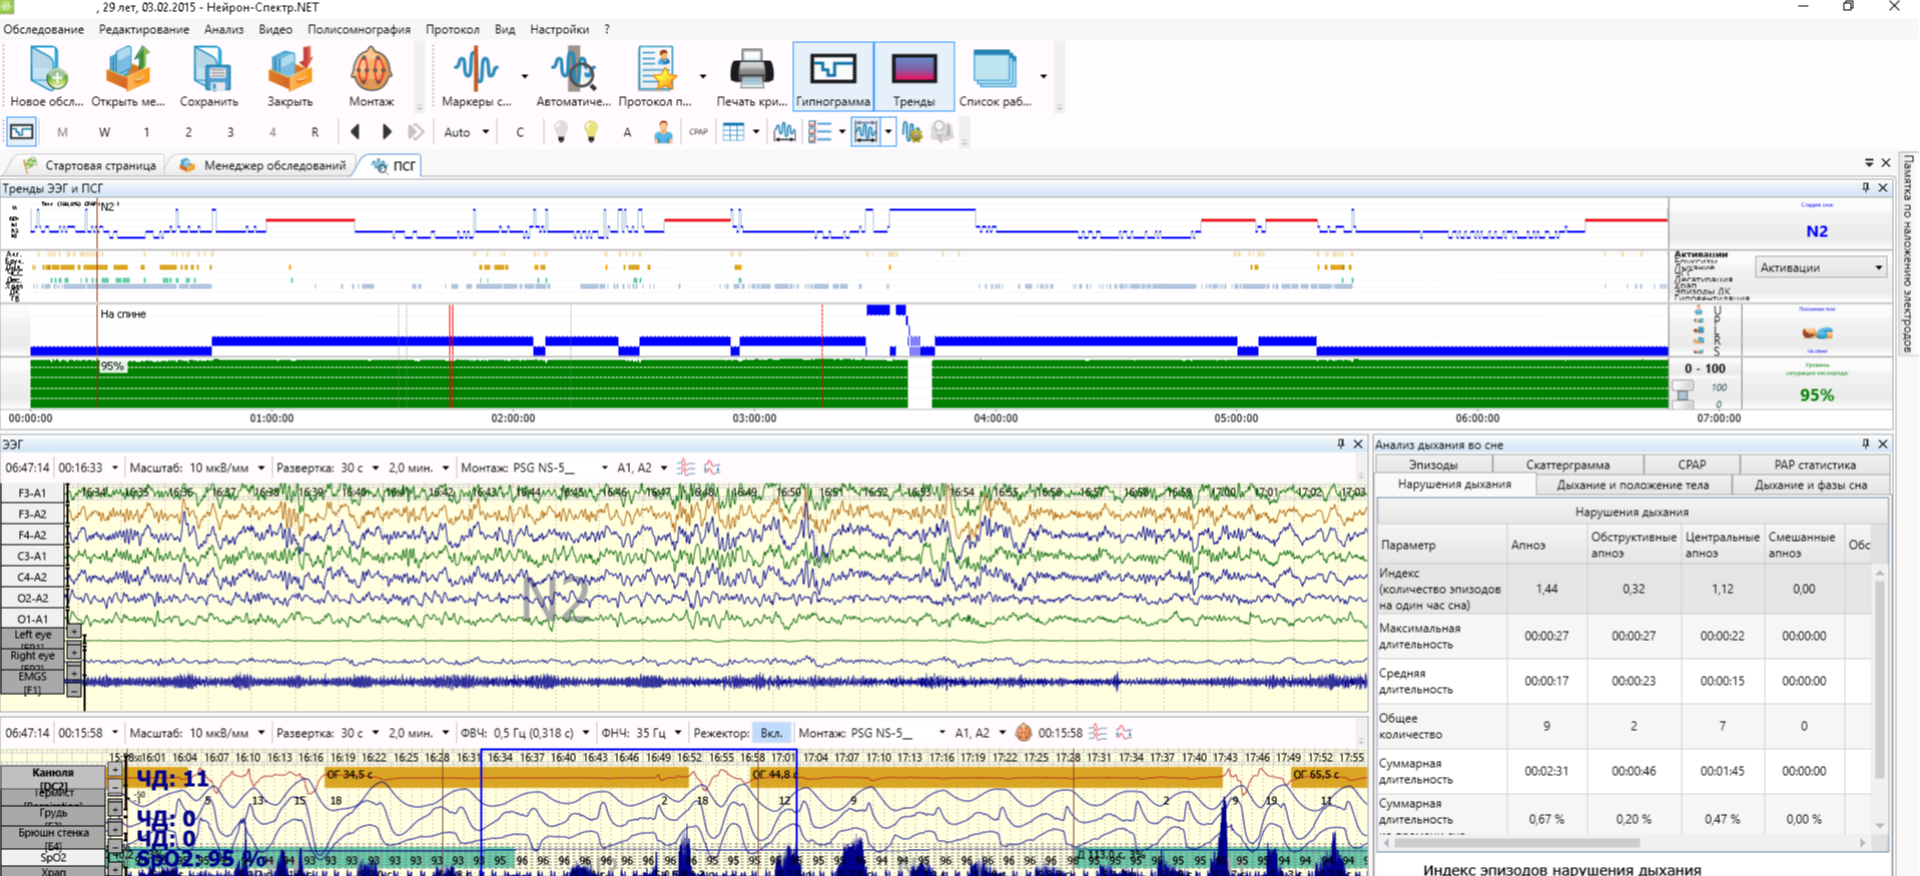The width and height of the screenshot is (1920, 876).
Task: Click the Печать кри... printer icon
Action: (751, 69)
